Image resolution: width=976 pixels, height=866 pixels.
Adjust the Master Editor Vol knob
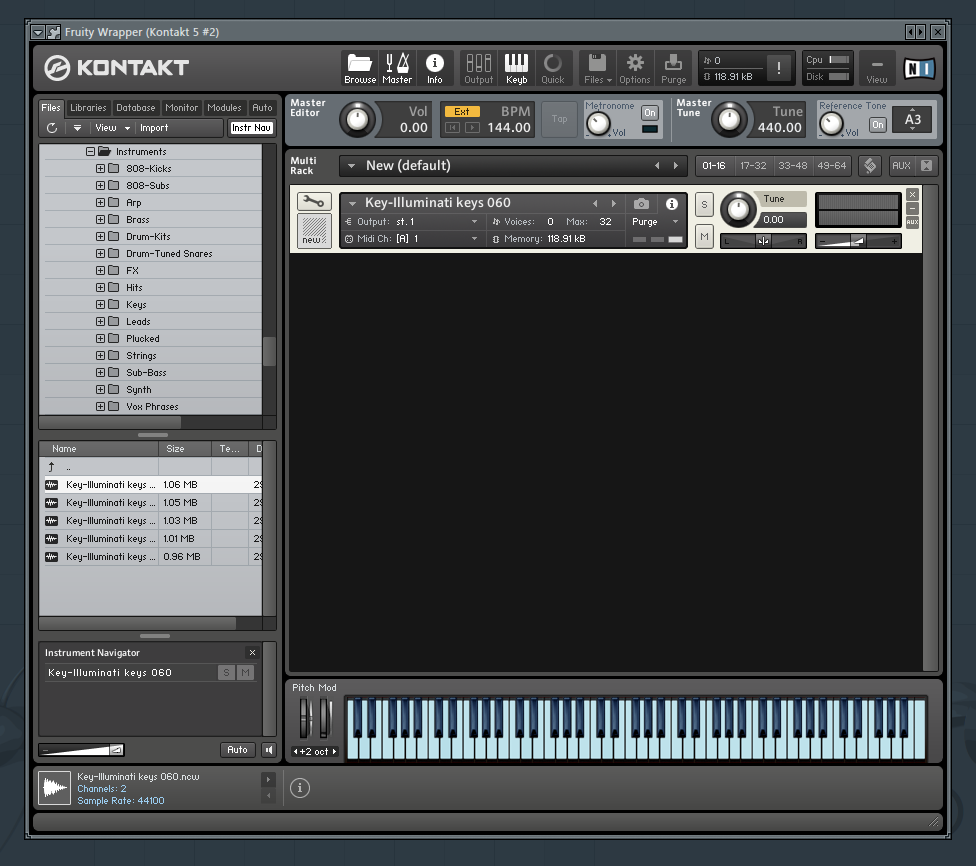pos(357,120)
